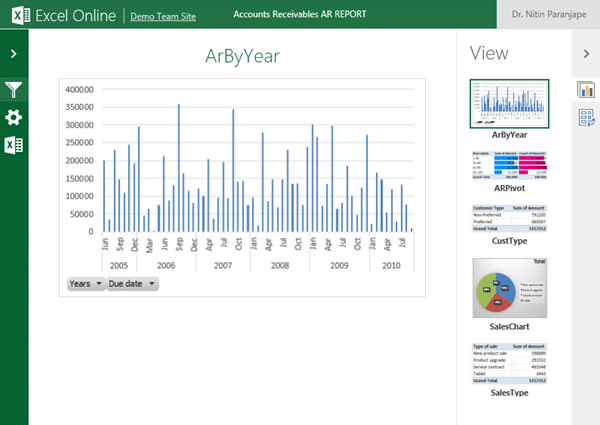Viewport: 600px width, 425px height.
Task: Click the Dr. Nitin Paranjape user name
Action: point(549,14)
